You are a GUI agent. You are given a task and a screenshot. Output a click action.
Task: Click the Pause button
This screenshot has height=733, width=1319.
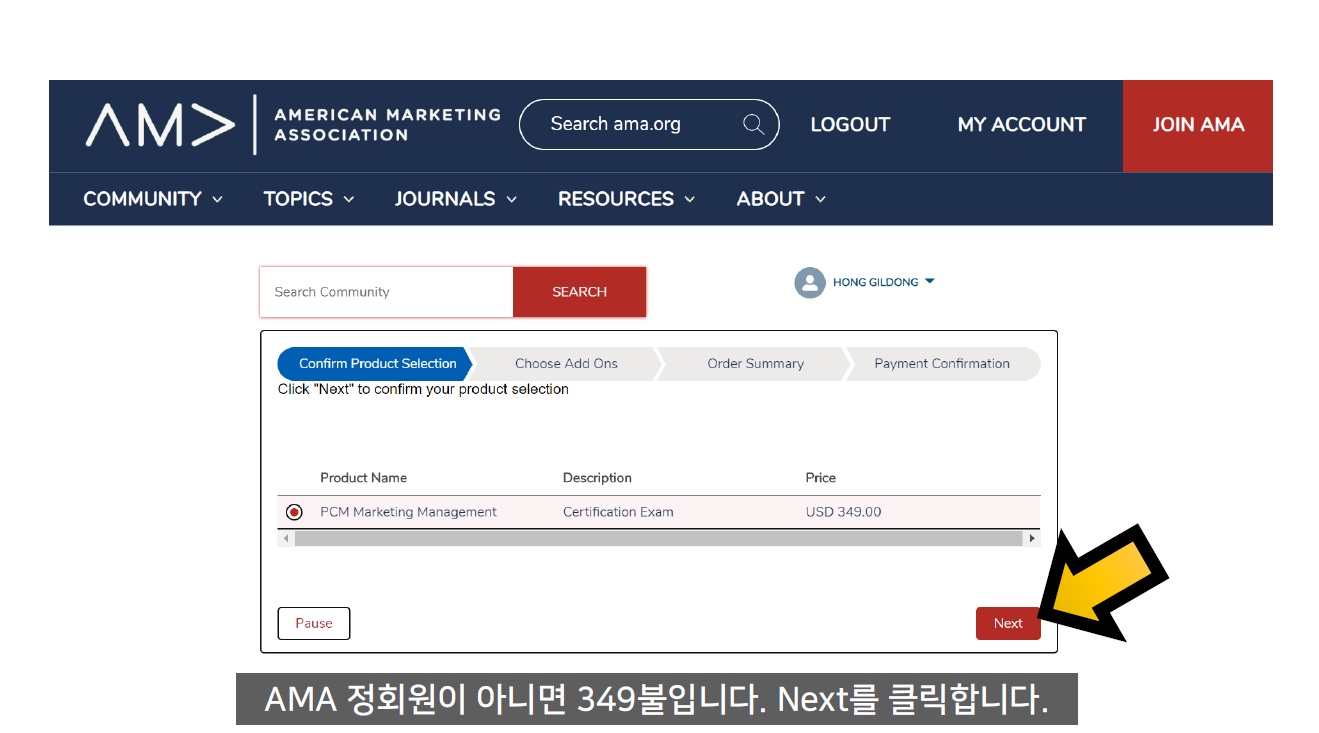(314, 623)
